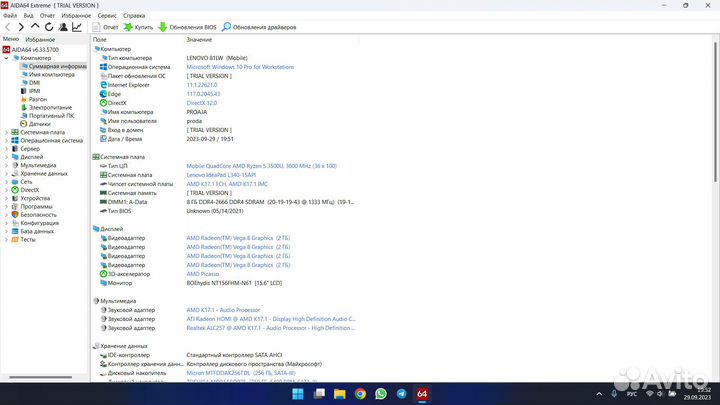Image resolution: width=720 pixels, height=405 pixels.
Task: Select IPMI tree item
Action: pyautogui.click(x=30, y=91)
